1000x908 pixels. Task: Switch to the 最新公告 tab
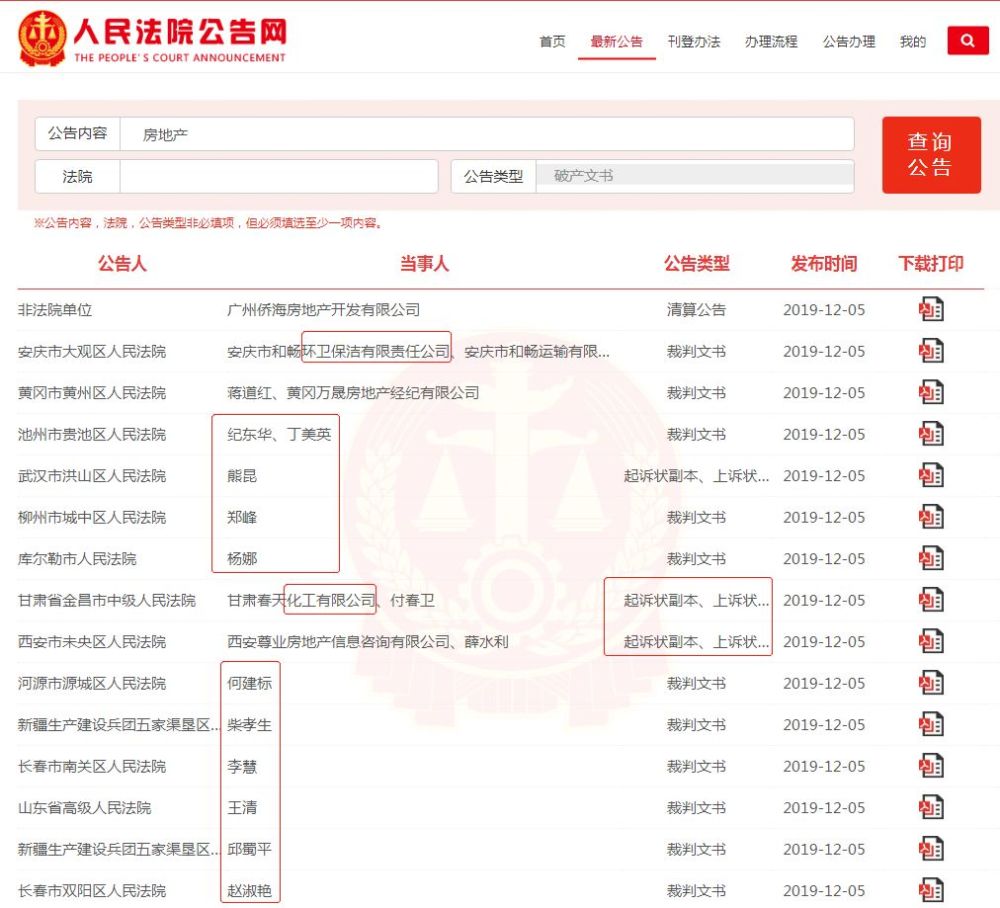(616, 42)
